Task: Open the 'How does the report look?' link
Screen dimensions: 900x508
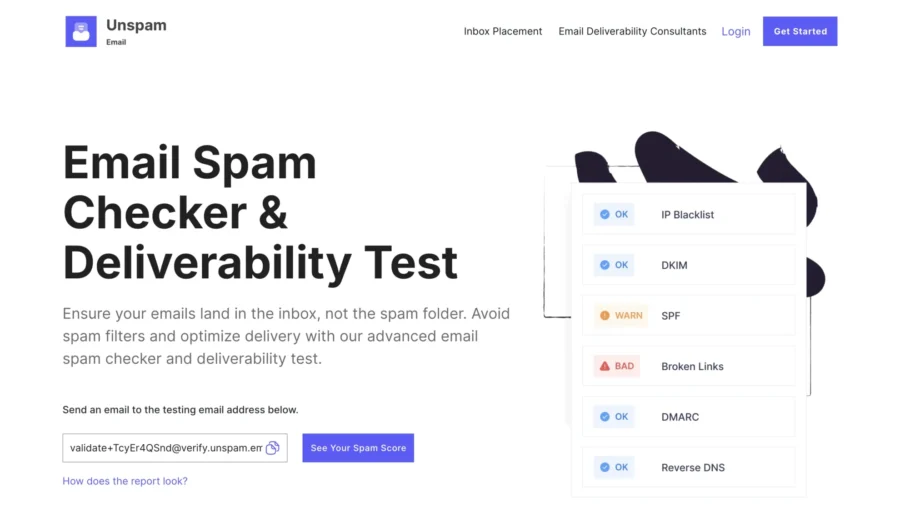Action: pyautogui.click(x=125, y=481)
